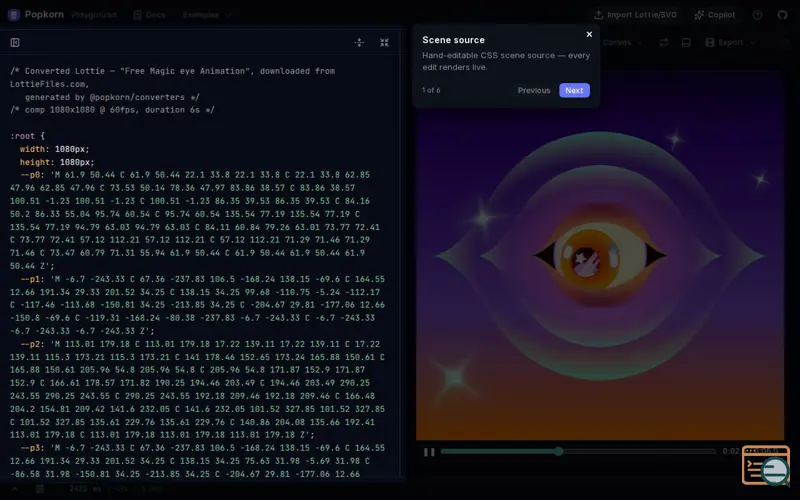800x500 pixels.
Task: Click the '--p2' variable name
Action: click(30, 344)
